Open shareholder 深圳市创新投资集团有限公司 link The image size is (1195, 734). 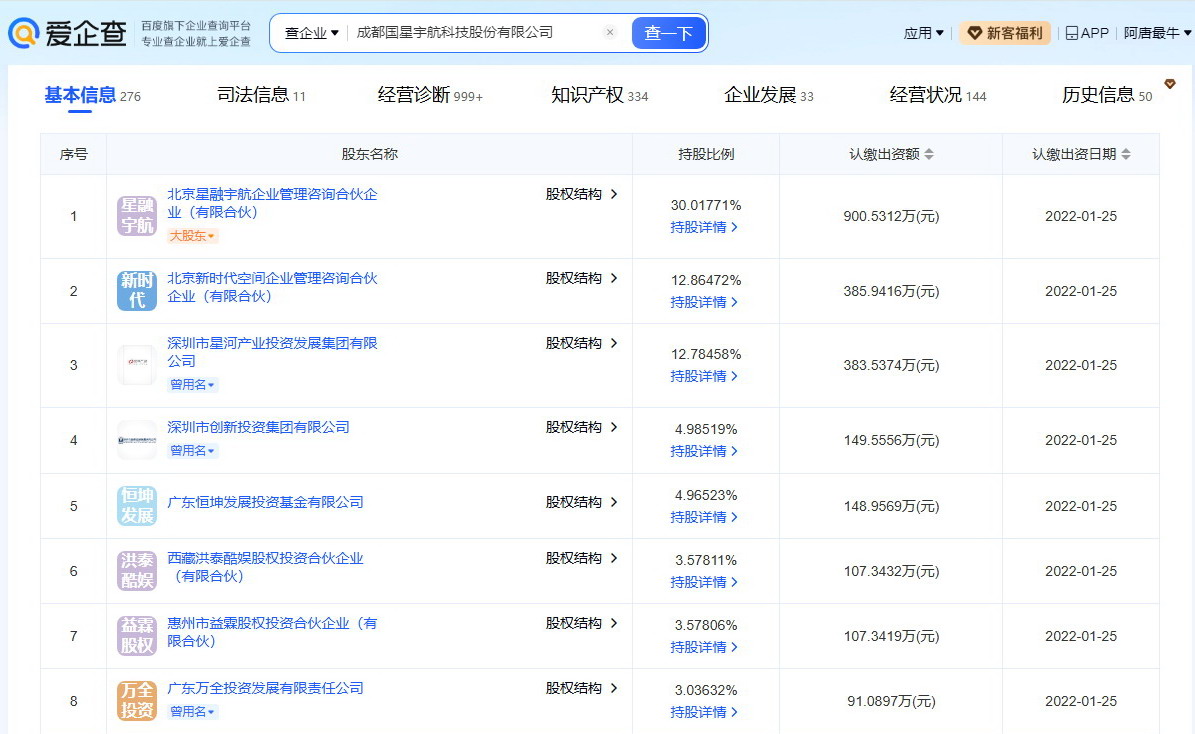click(258, 427)
